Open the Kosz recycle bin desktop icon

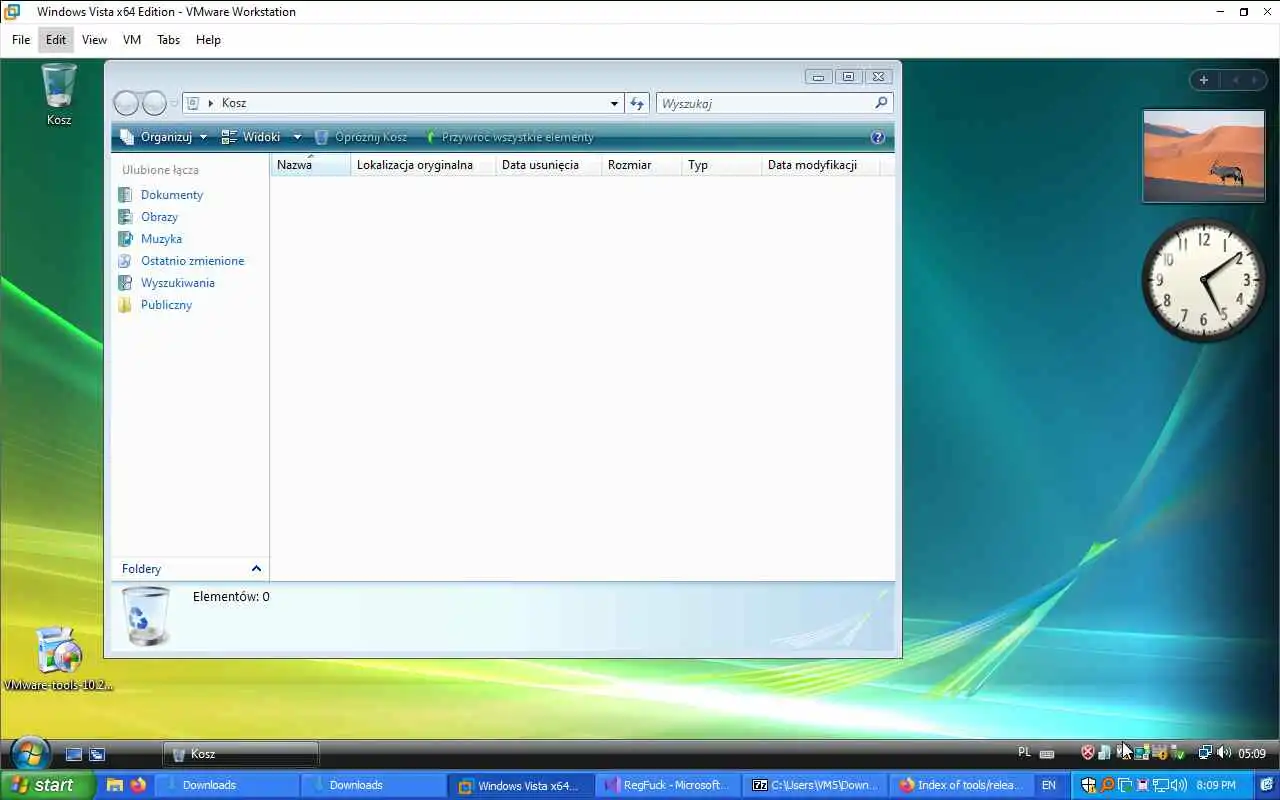point(59,94)
